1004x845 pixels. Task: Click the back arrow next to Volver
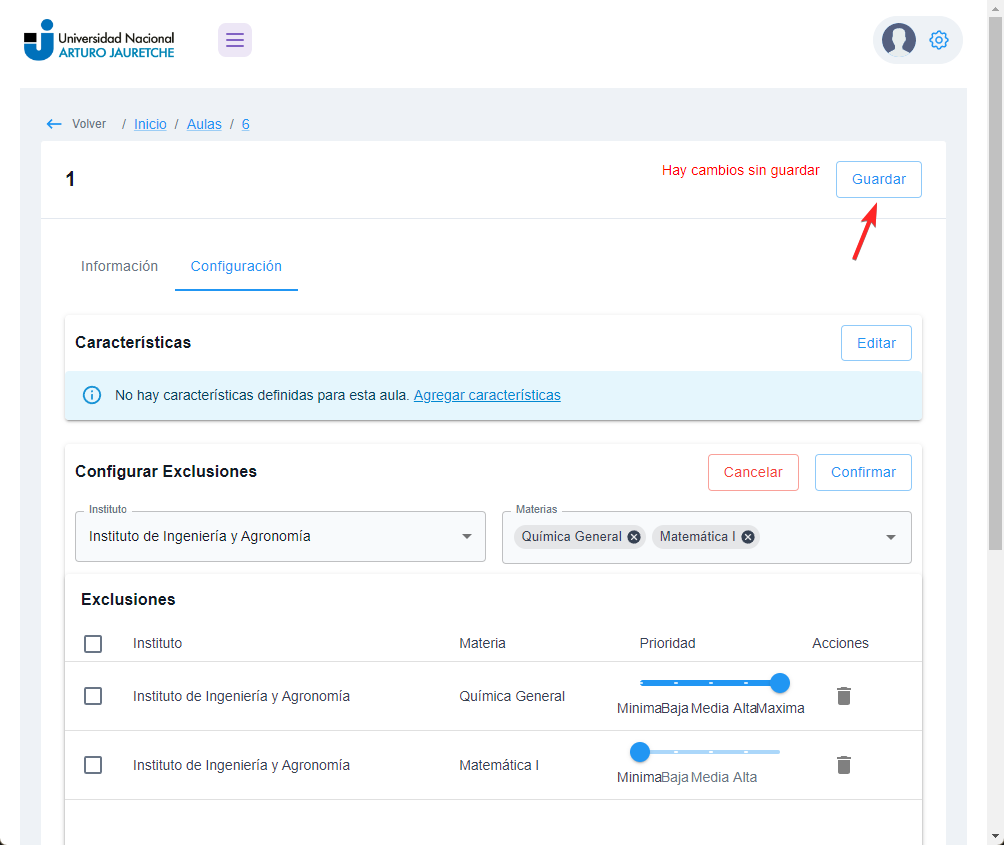pyautogui.click(x=54, y=124)
